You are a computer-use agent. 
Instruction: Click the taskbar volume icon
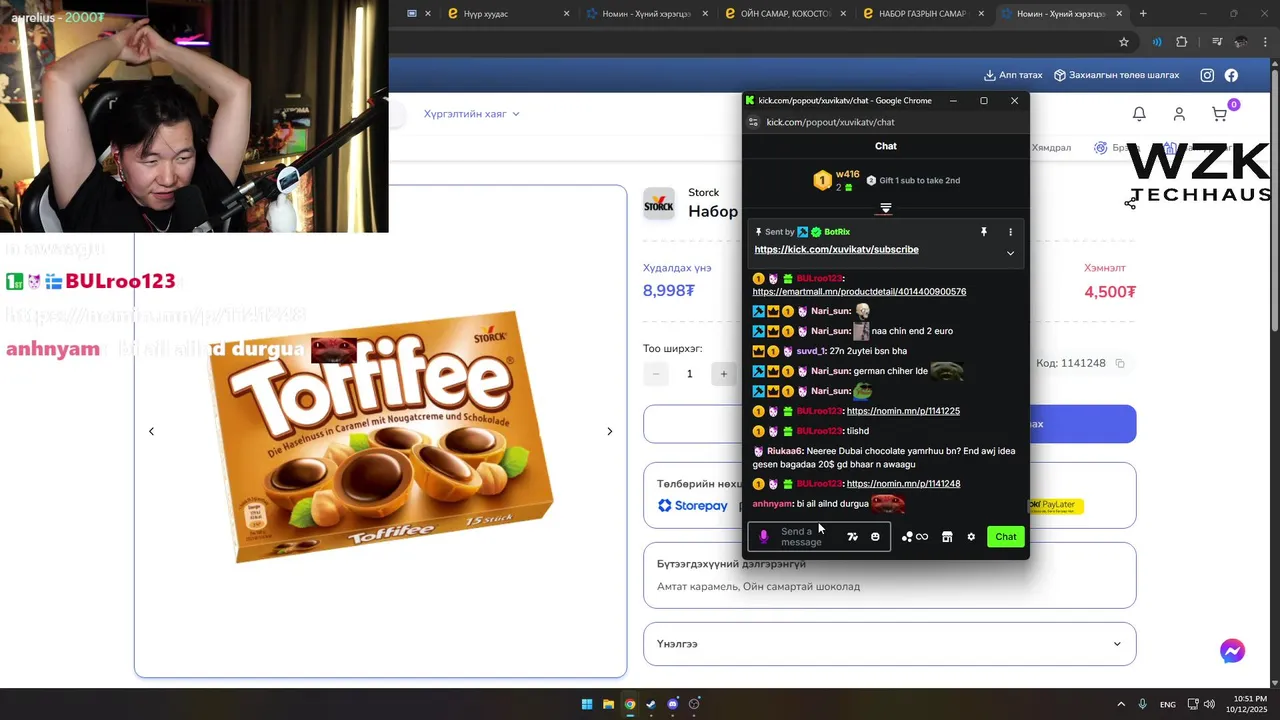point(1209,704)
